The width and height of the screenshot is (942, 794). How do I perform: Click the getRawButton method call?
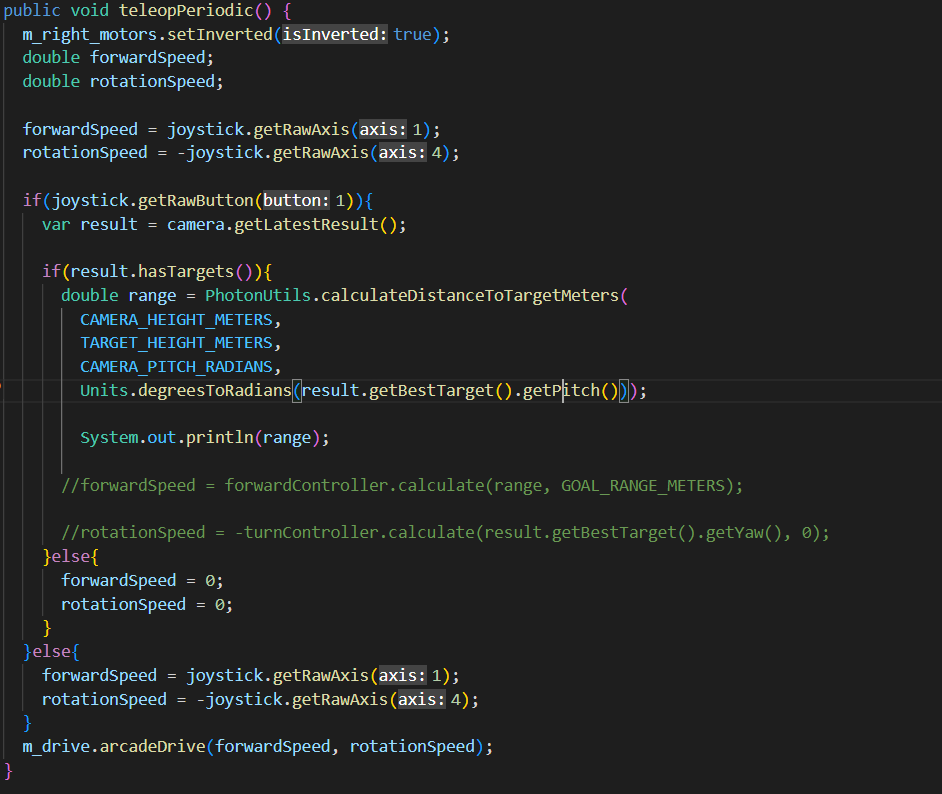[x=196, y=201]
